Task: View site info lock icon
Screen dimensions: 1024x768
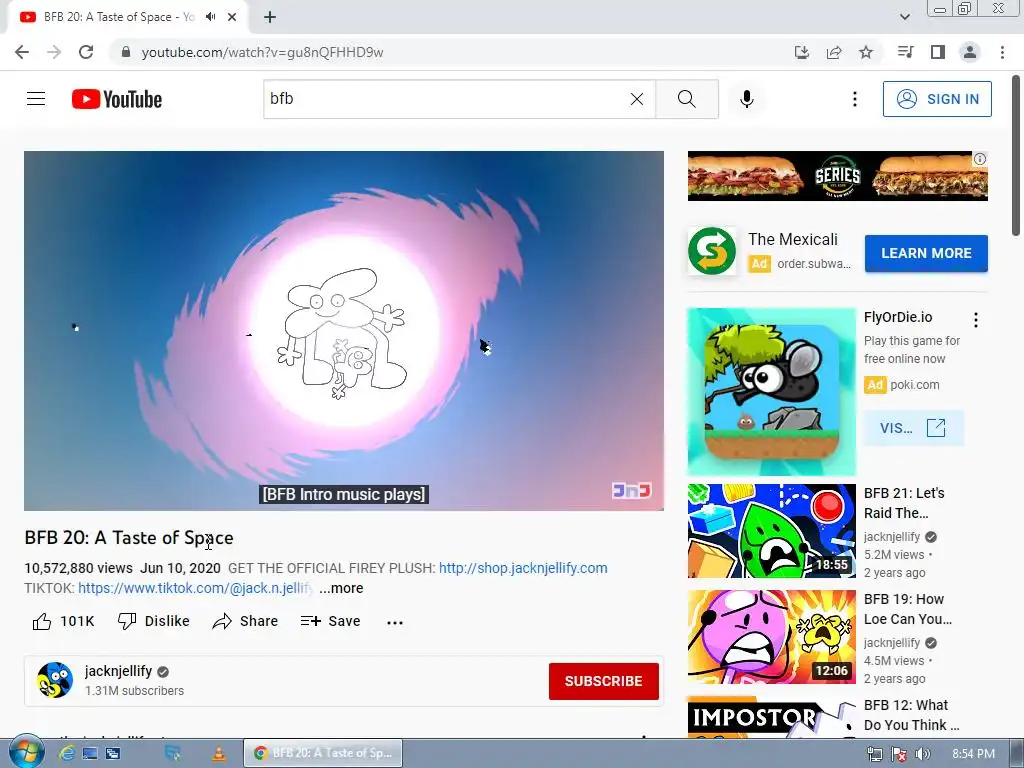Action: click(126, 52)
